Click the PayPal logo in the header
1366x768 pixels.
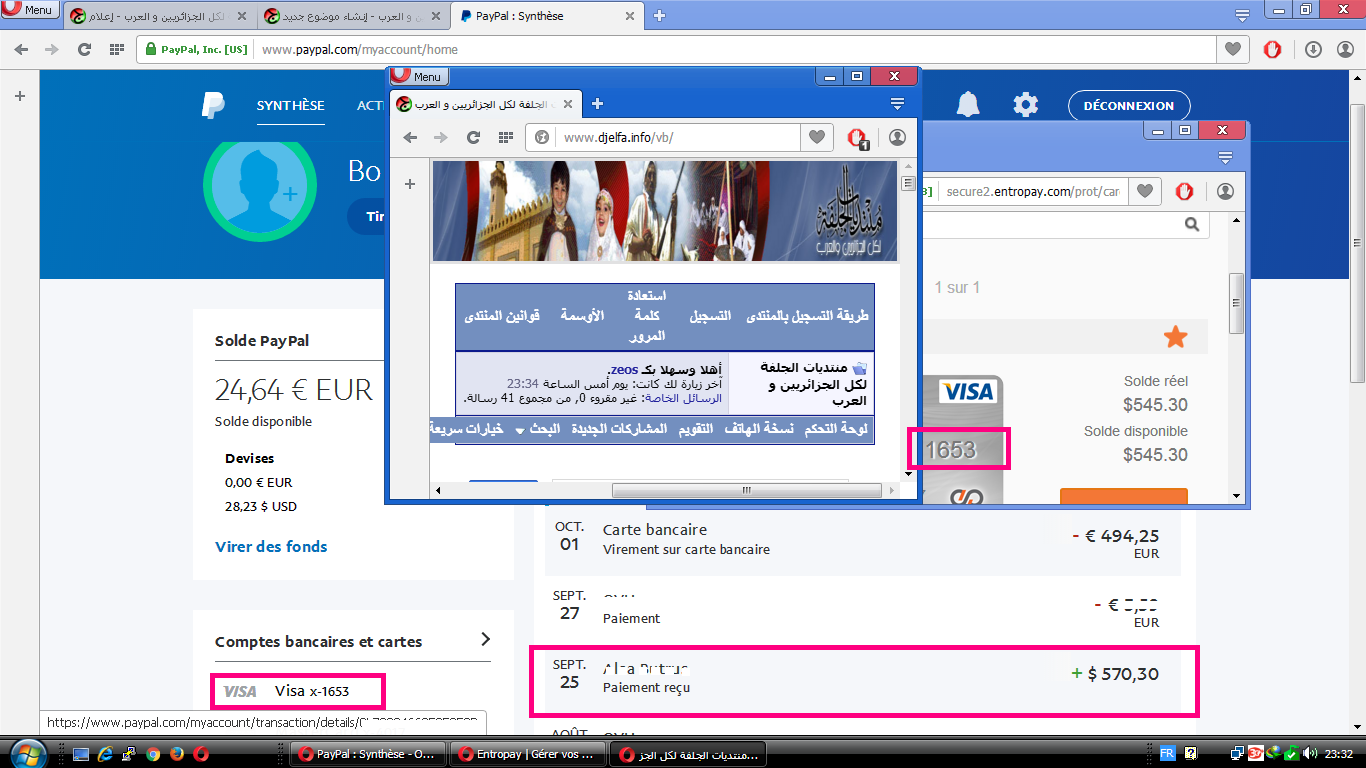[x=212, y=105]
